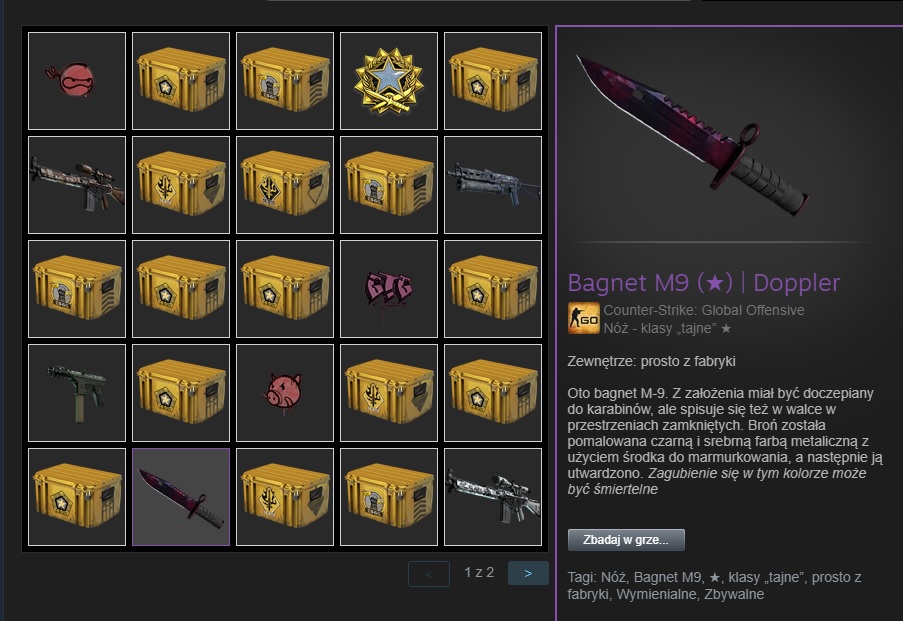This screenshot has height=621, width=903.
Task: Select the yellow case right of the pig graffiti
Action: pyautogui.click(x=389, y=393)
